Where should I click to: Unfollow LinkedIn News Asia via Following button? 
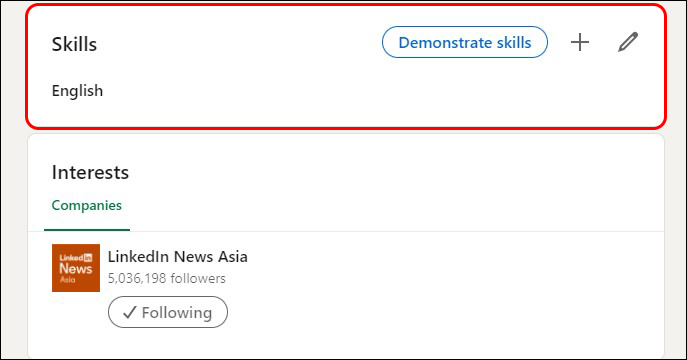coord(168,312)
